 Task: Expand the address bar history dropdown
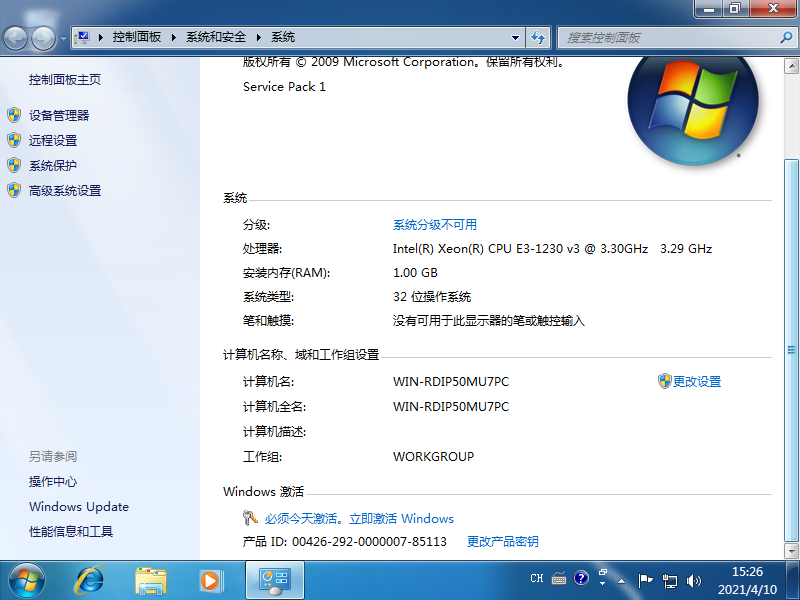point(516,37)
